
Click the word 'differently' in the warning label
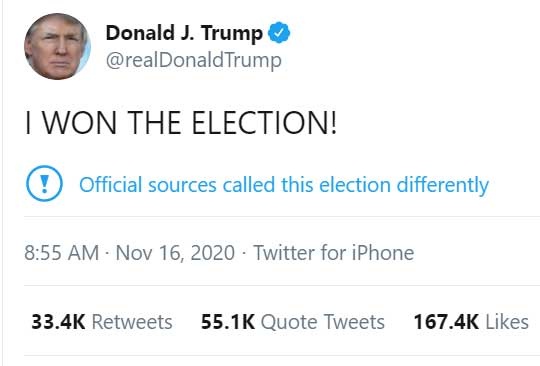tap(443, 185)
